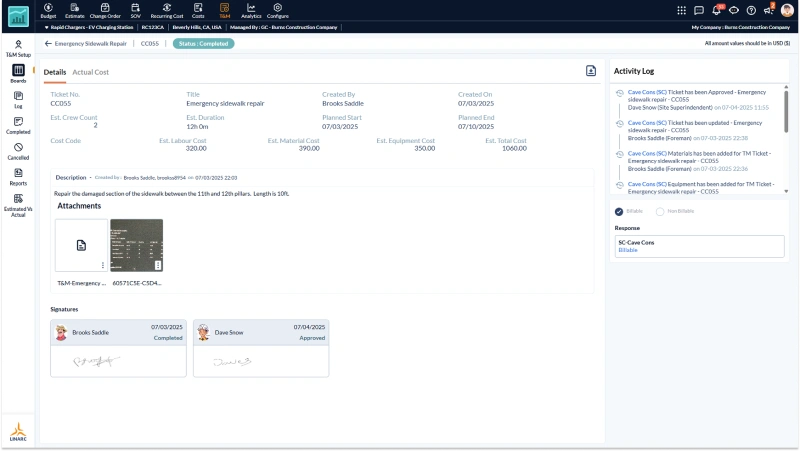Open the apps grid launcher
The width and height of the screenshot is (800, 451).
(682, 10)
